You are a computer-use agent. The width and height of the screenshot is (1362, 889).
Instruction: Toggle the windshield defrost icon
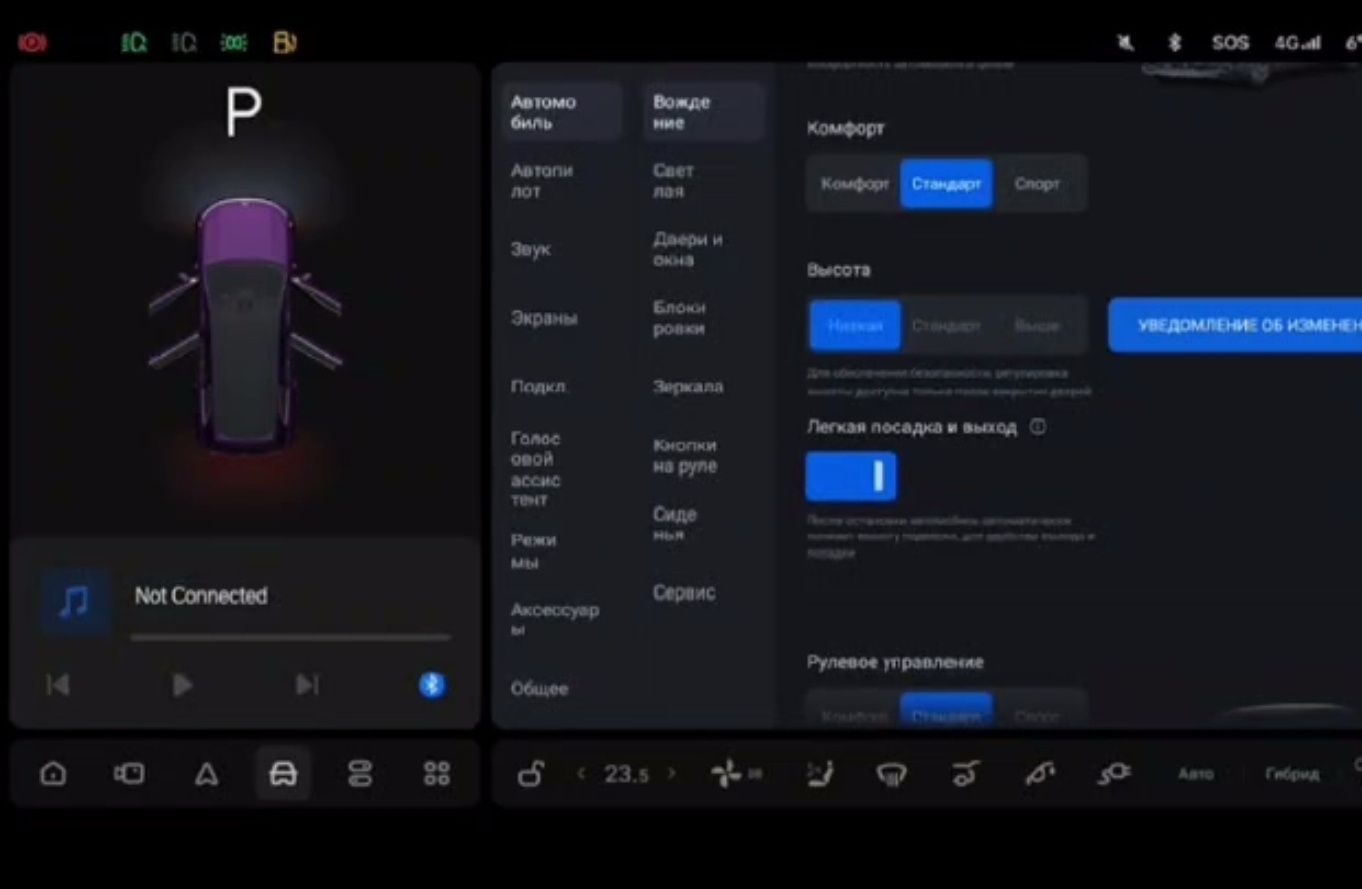tap(892, 773)
